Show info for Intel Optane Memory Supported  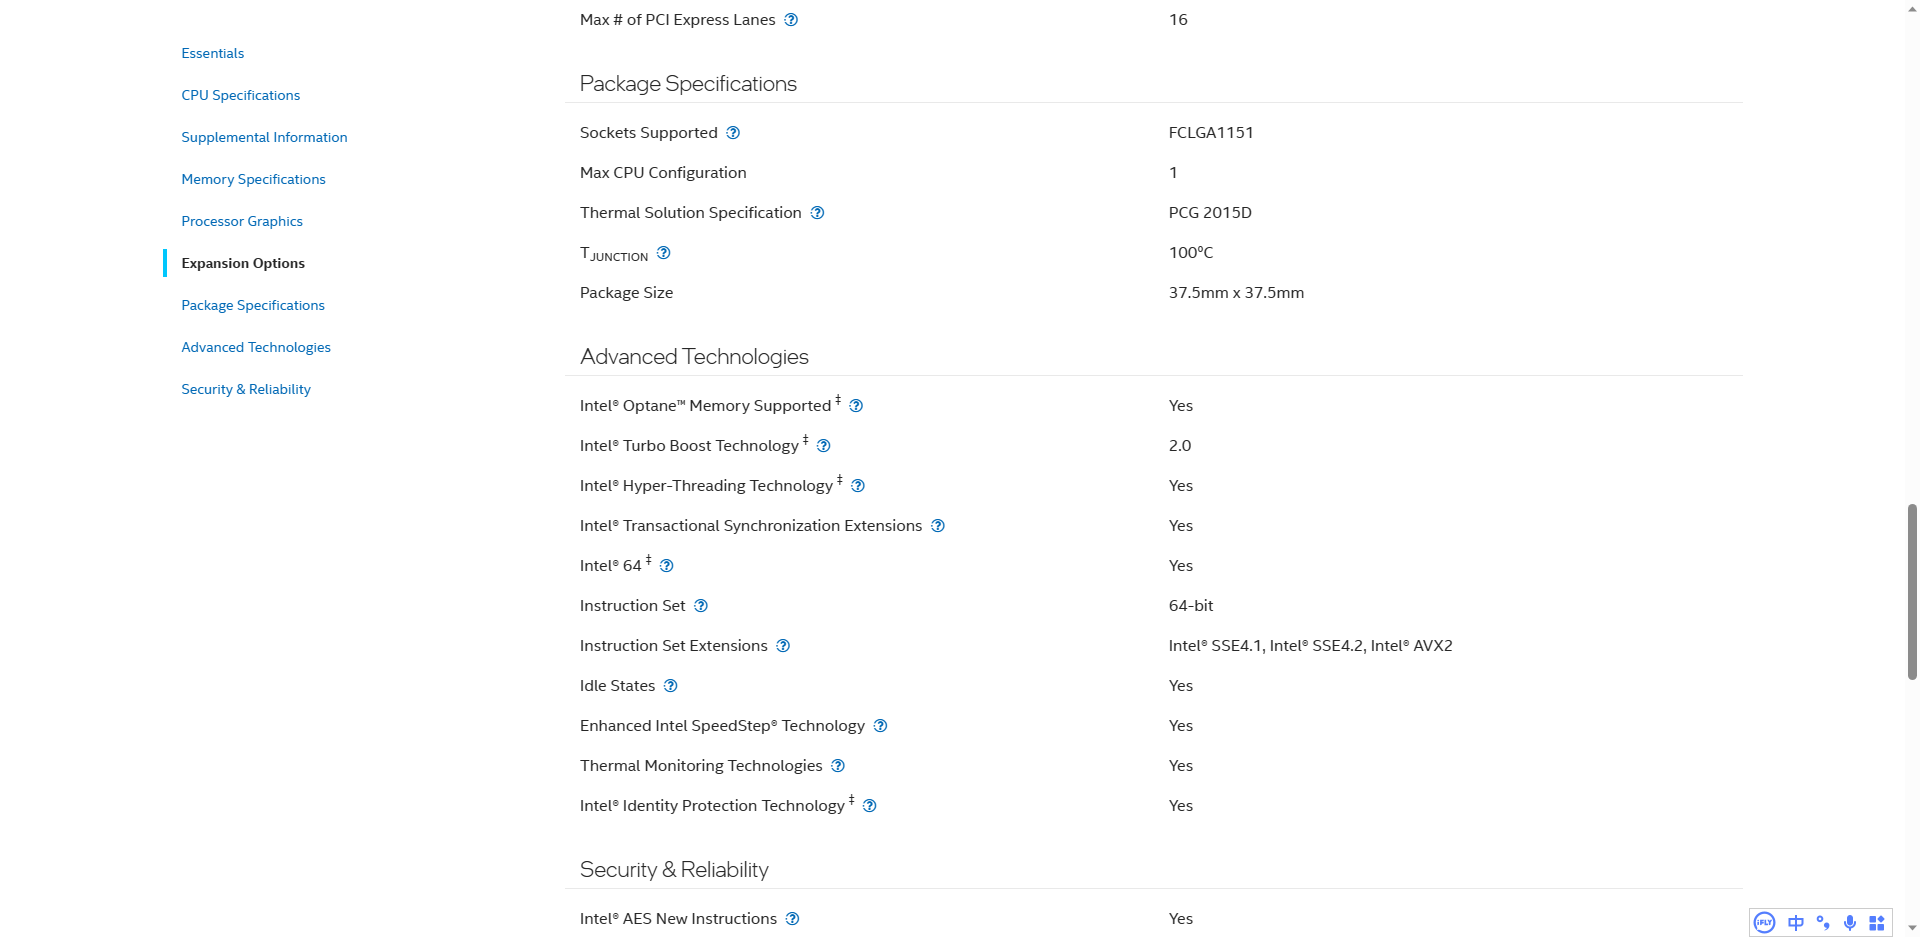tap(856, 406)
